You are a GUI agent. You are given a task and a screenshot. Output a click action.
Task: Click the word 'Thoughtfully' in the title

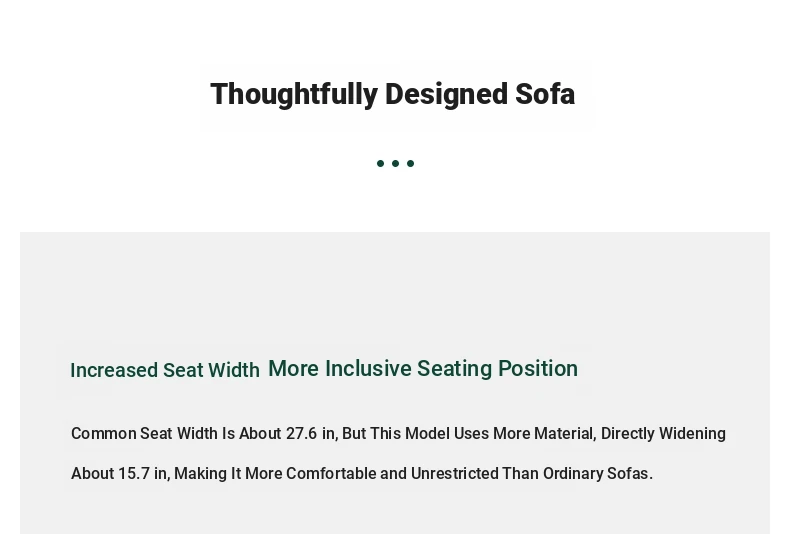pyautogui.click(x=294, y=94)
